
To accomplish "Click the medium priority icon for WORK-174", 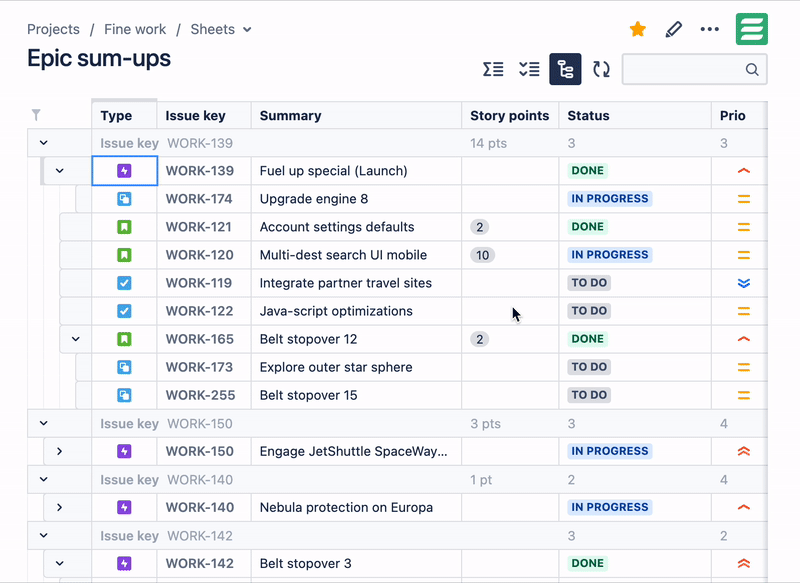I will click(x=744, y=199).
